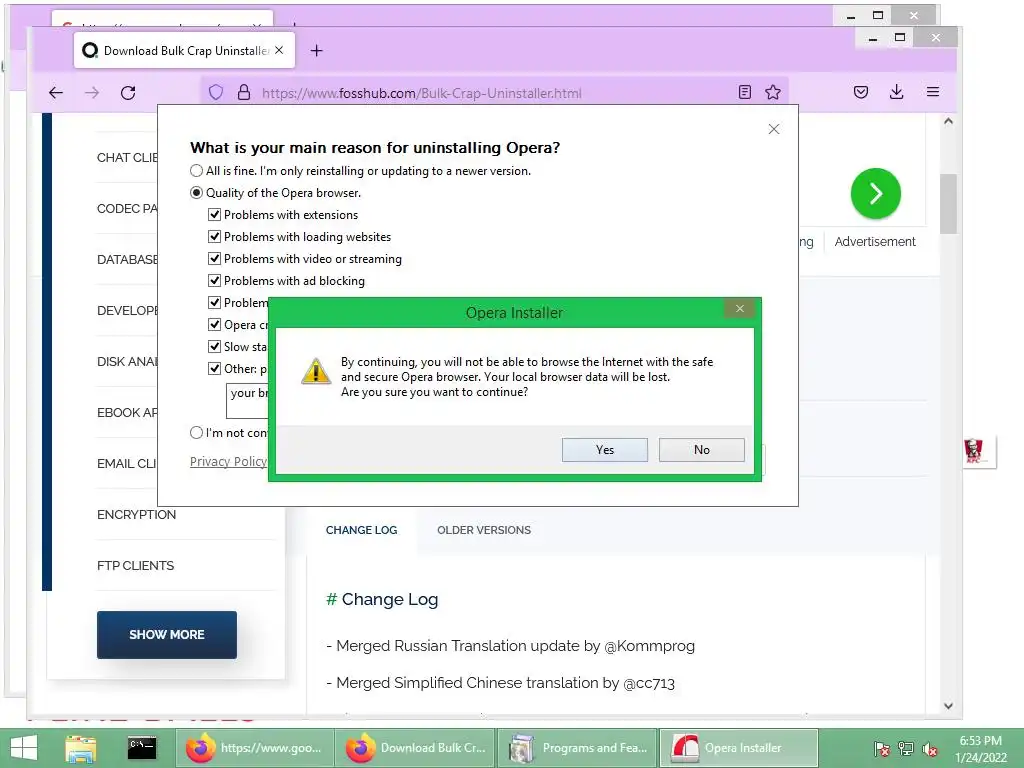Open the CODEC PACKS sidebar category

pyautogui.click(x=127, y=209)
